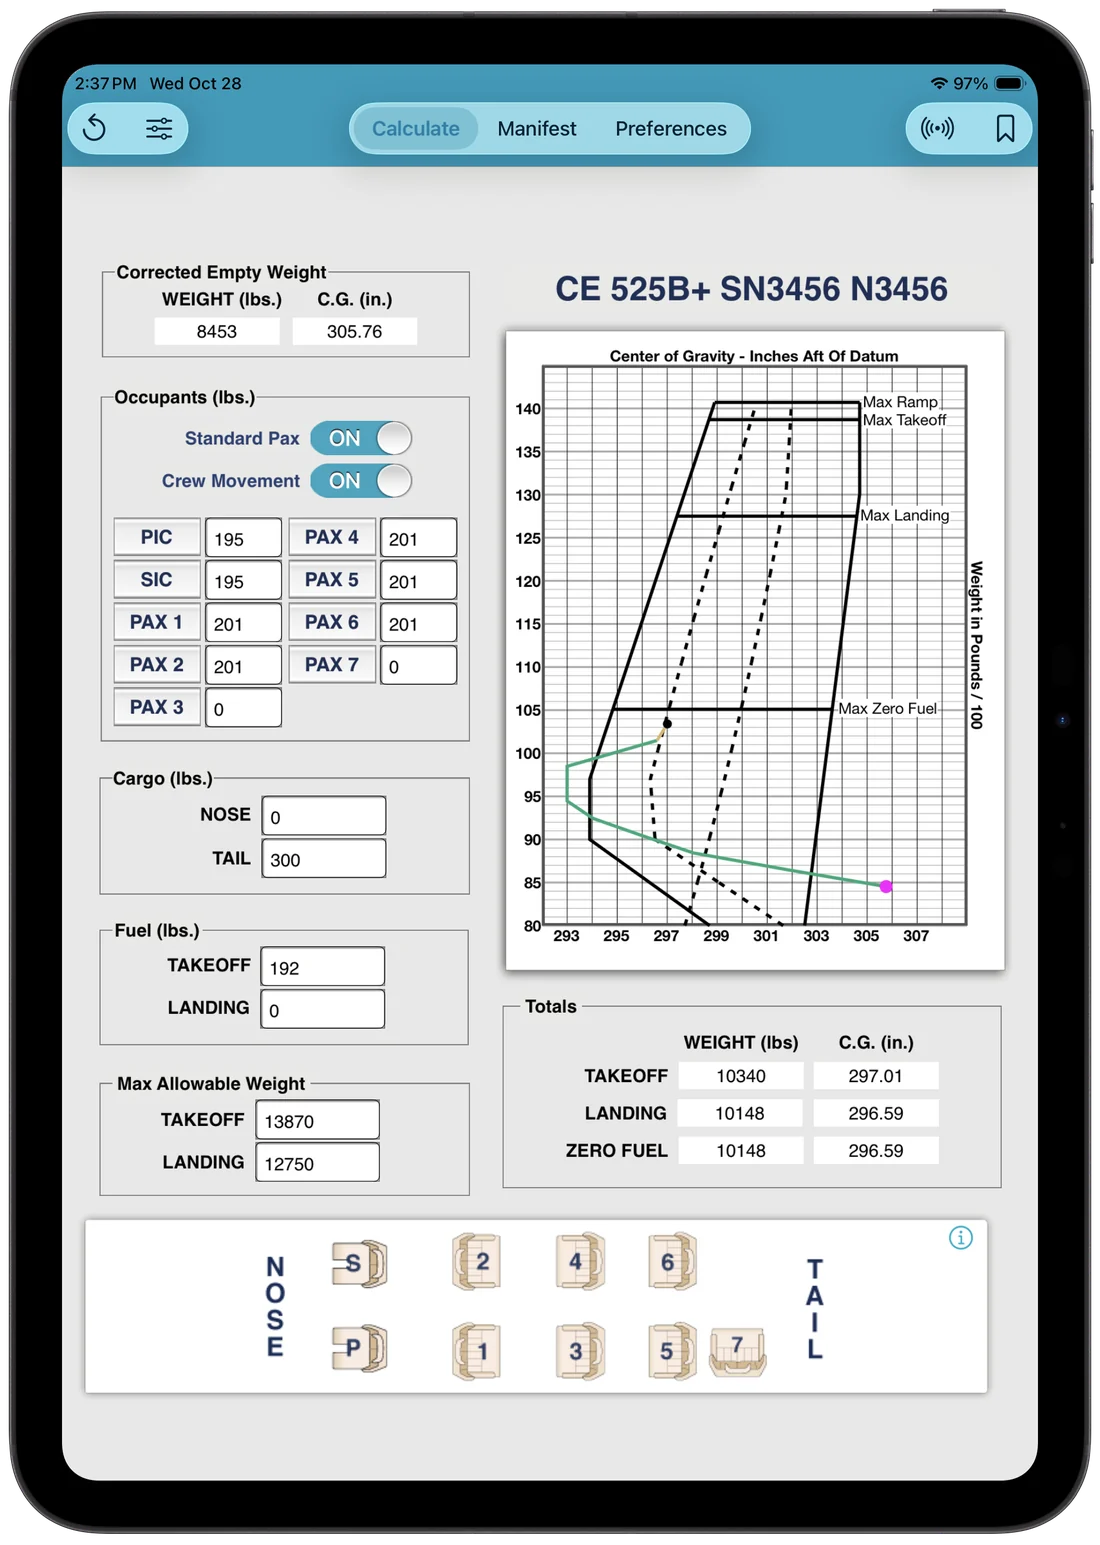This screenshot has height=1545, width=1100.
Task: Tap the takeoff C.G. value 297.01
Action: tap(876, 1076)
